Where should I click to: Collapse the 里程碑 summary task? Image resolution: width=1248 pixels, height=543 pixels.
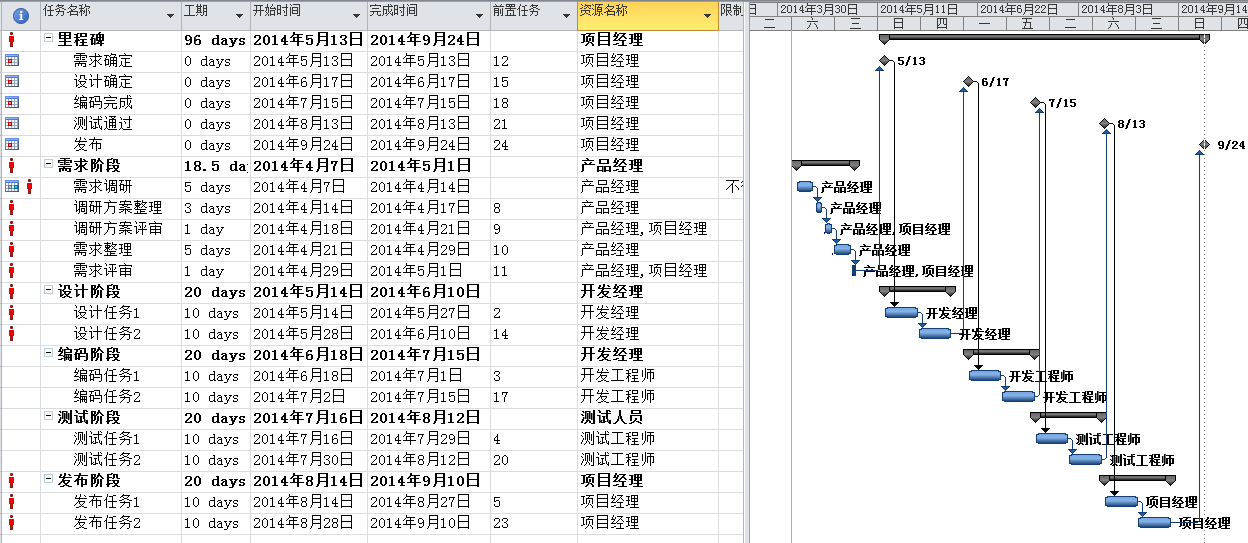[x=49, y=40]
